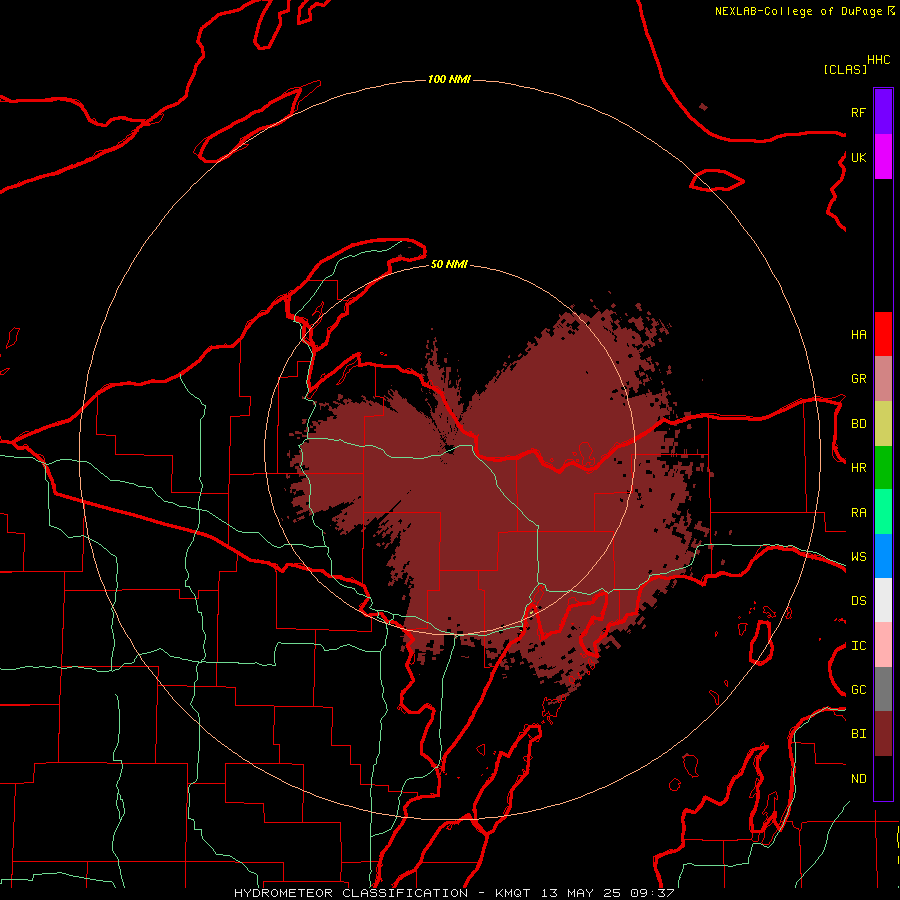Click the "RA" legend label
This screenshot has height=900, width=900.
pyautogui.click(x=858, y=513)
